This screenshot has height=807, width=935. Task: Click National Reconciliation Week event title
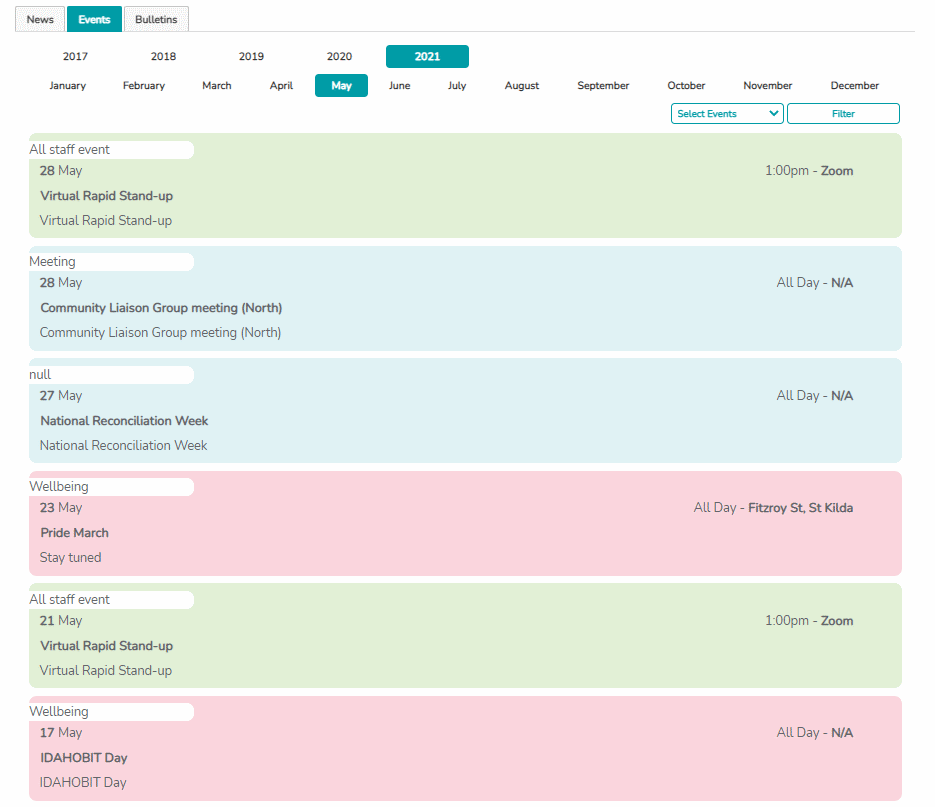pyautogui.click(x=124, y=421)
